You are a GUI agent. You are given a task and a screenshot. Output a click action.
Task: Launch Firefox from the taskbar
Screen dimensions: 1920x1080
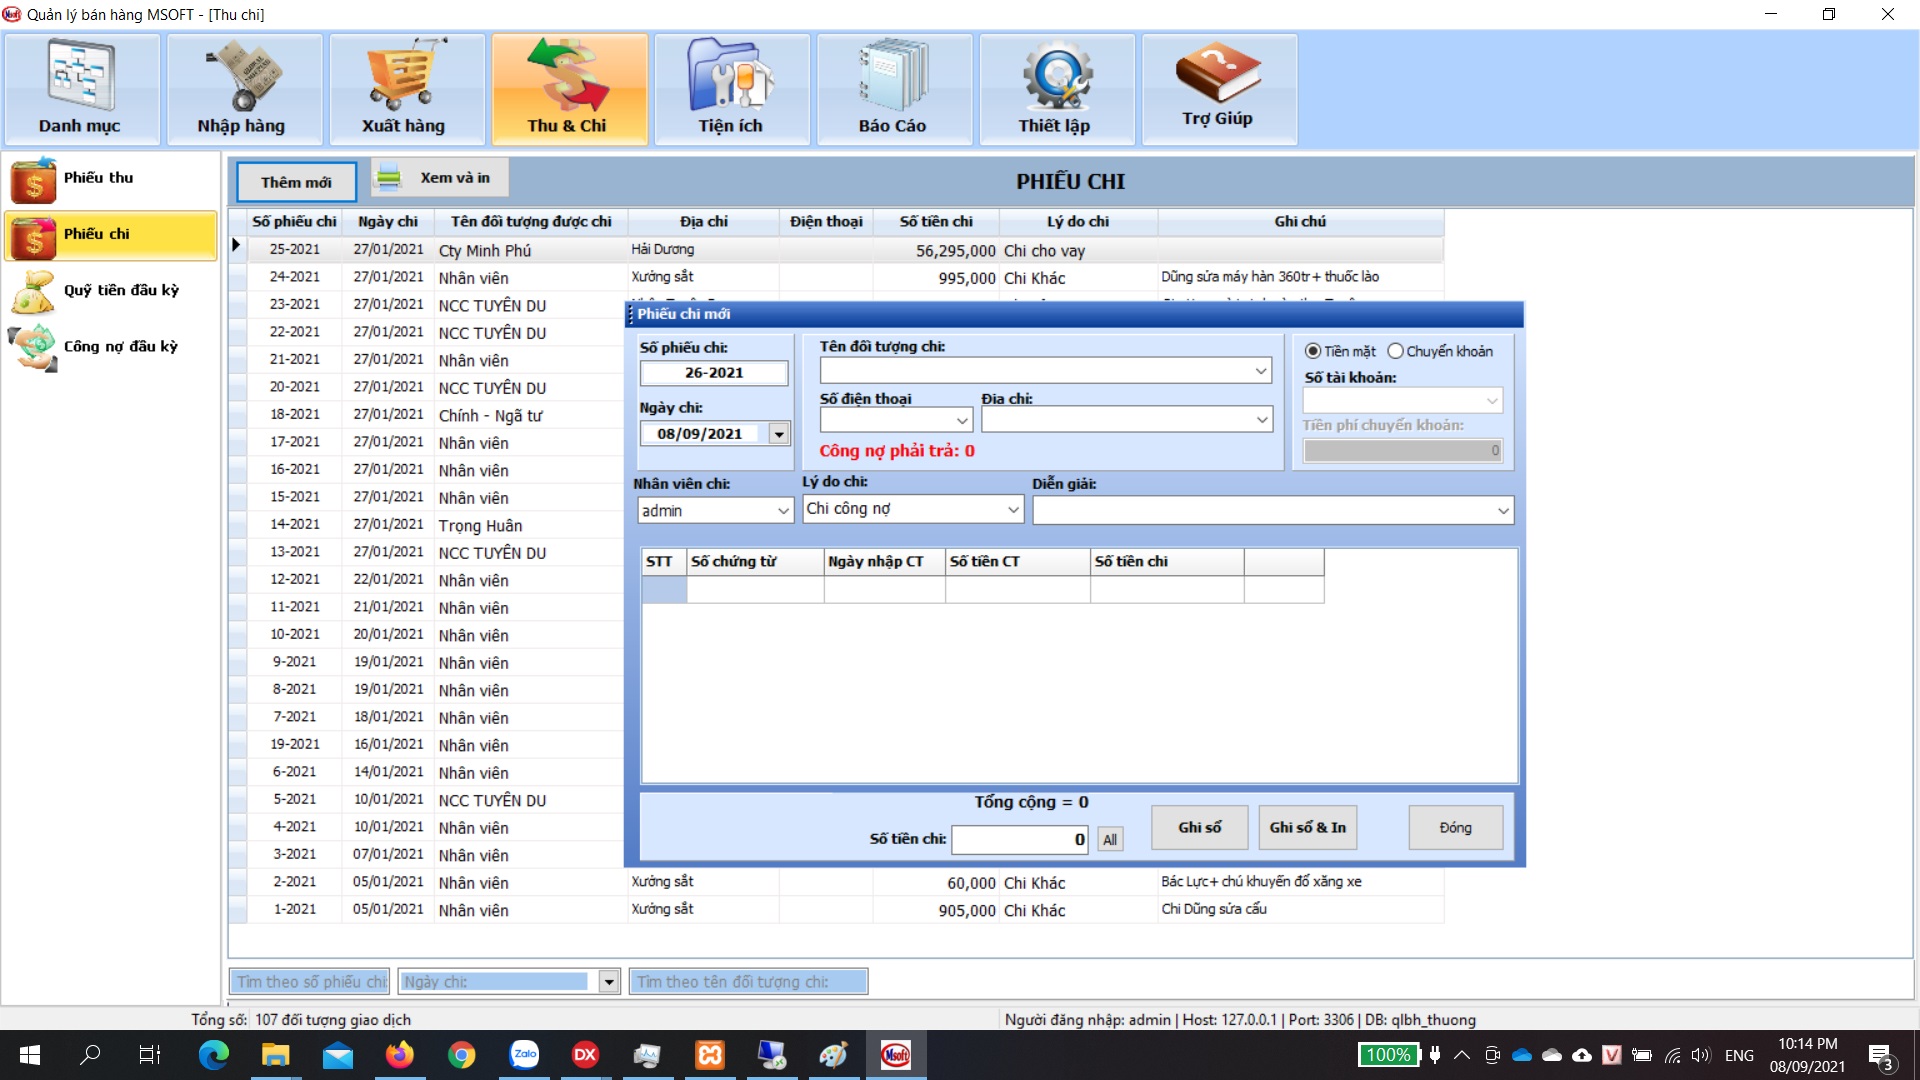tap(399, 1055)
